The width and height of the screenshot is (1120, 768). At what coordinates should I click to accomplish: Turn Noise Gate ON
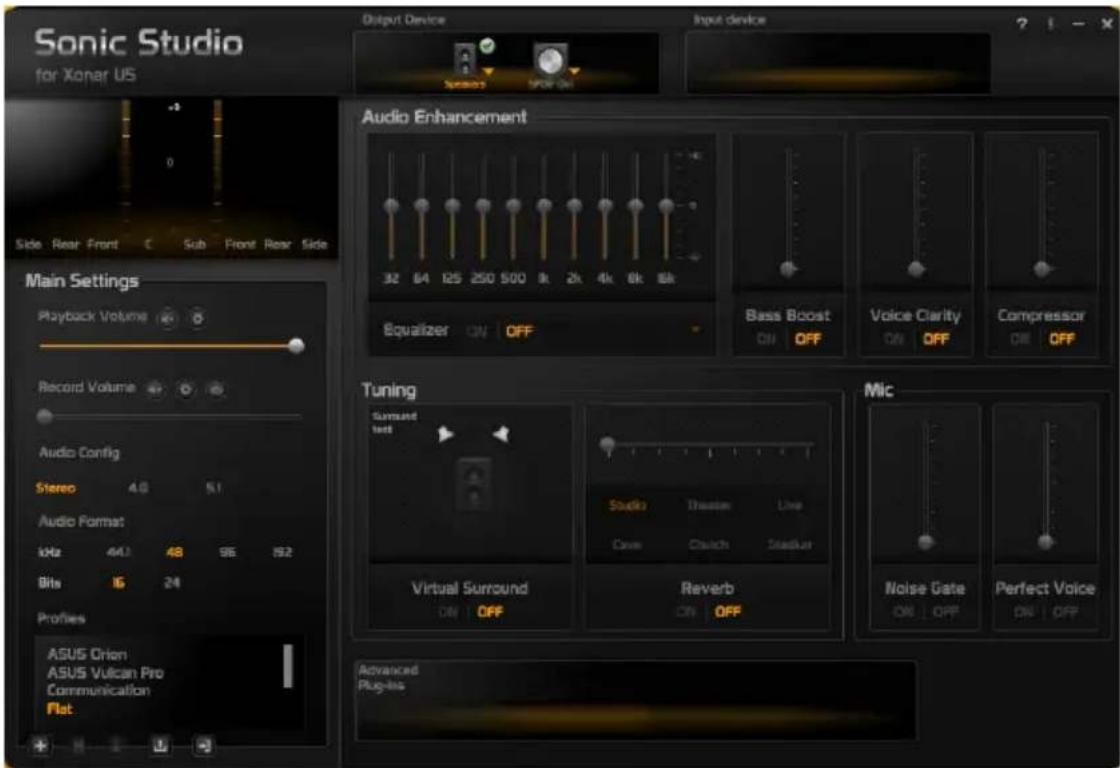pyautogui.click(x=903, y=612)
